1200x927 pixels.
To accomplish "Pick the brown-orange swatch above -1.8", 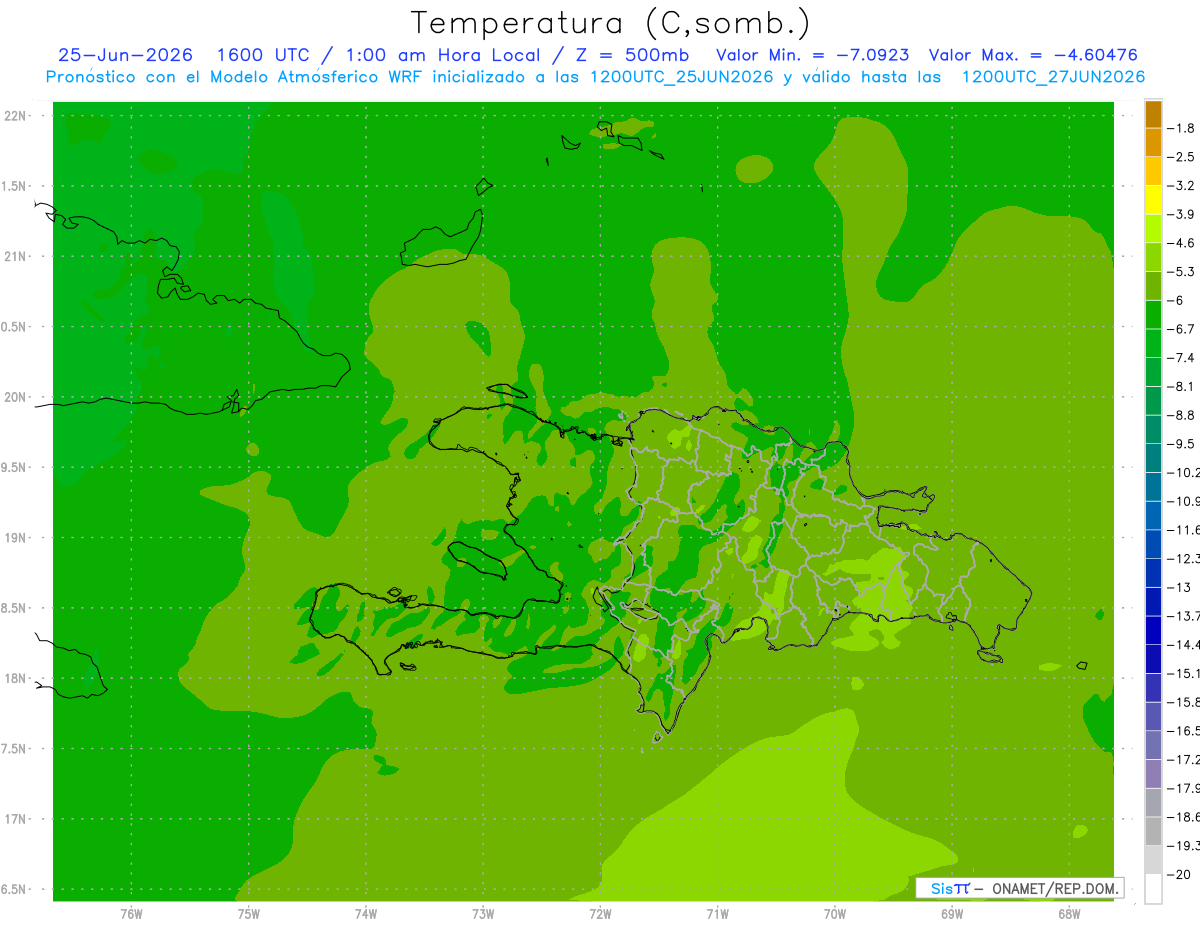I will click(1153, 114).
